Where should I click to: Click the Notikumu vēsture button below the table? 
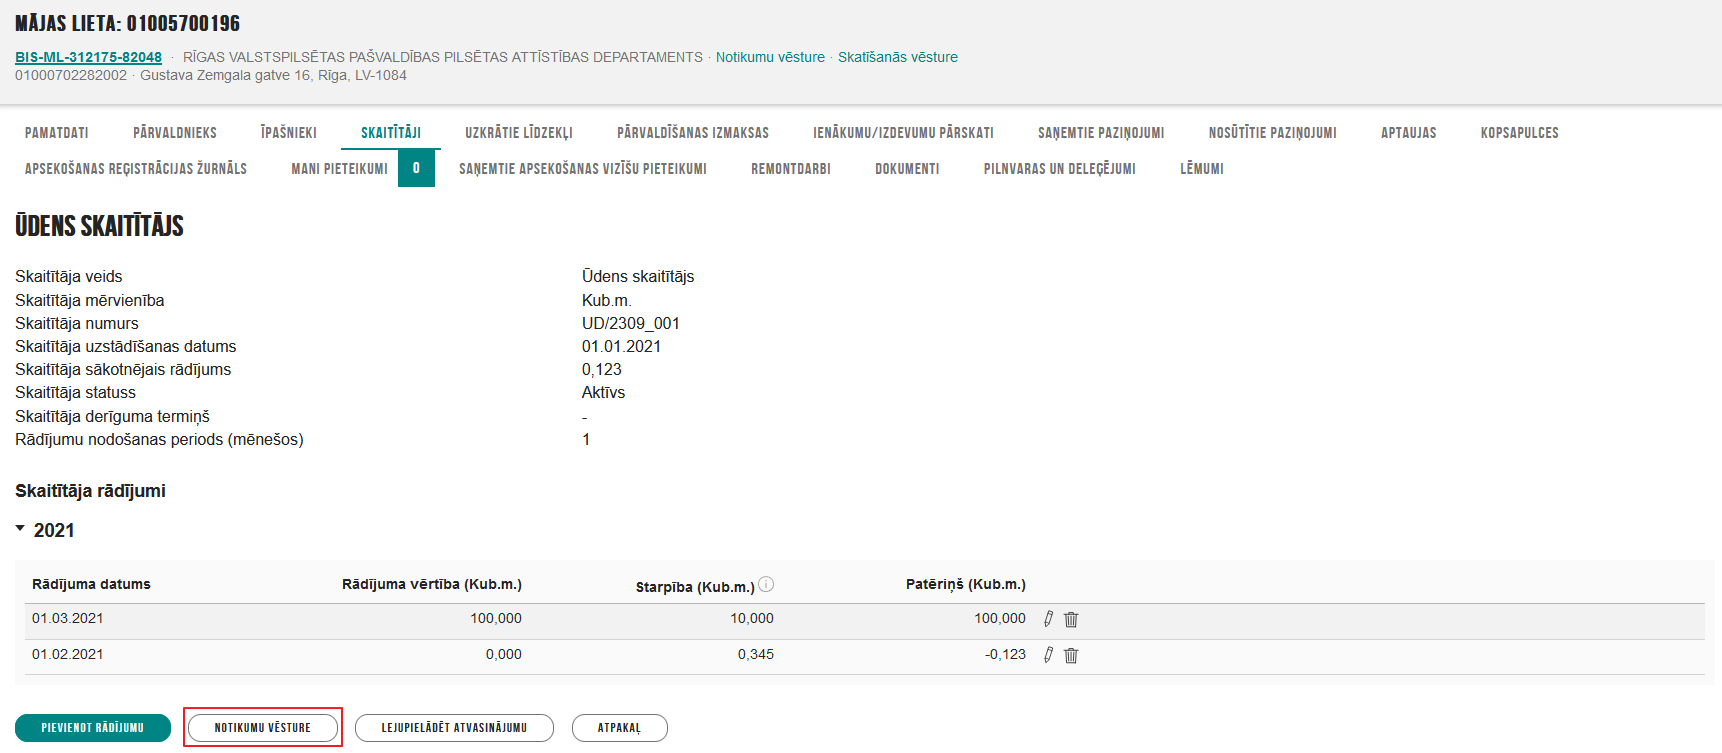263,728
